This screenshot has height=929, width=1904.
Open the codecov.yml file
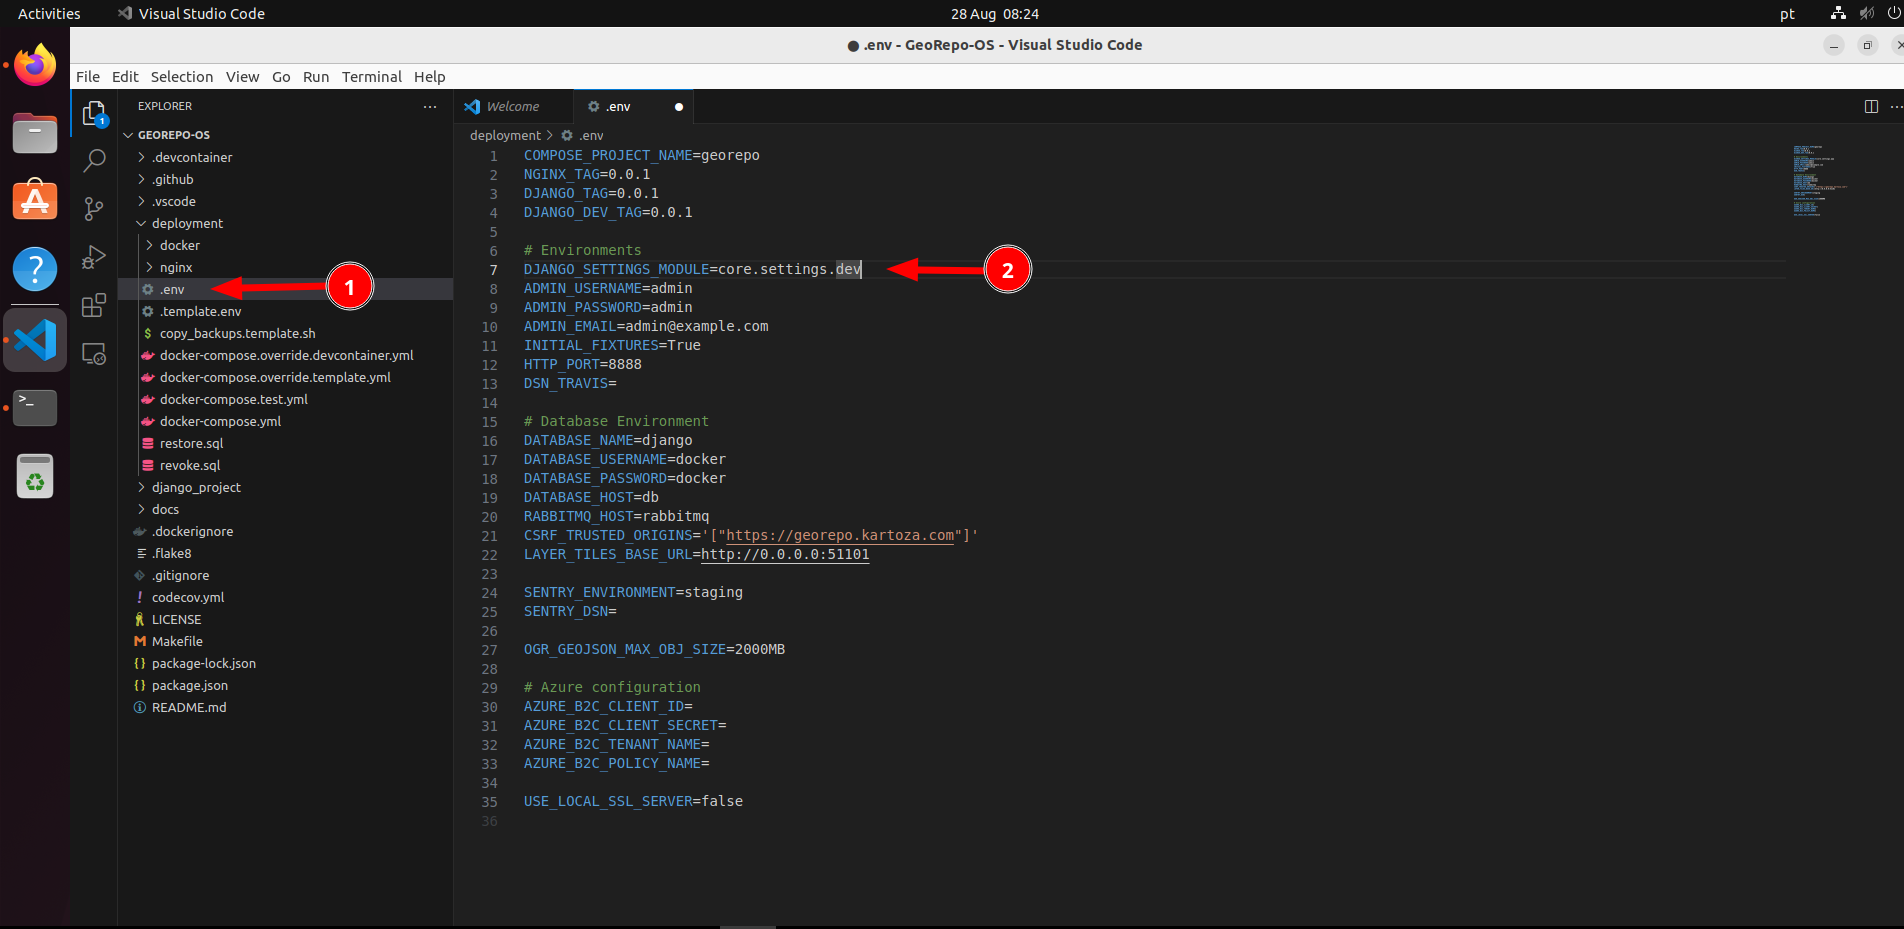click(187, 597)
